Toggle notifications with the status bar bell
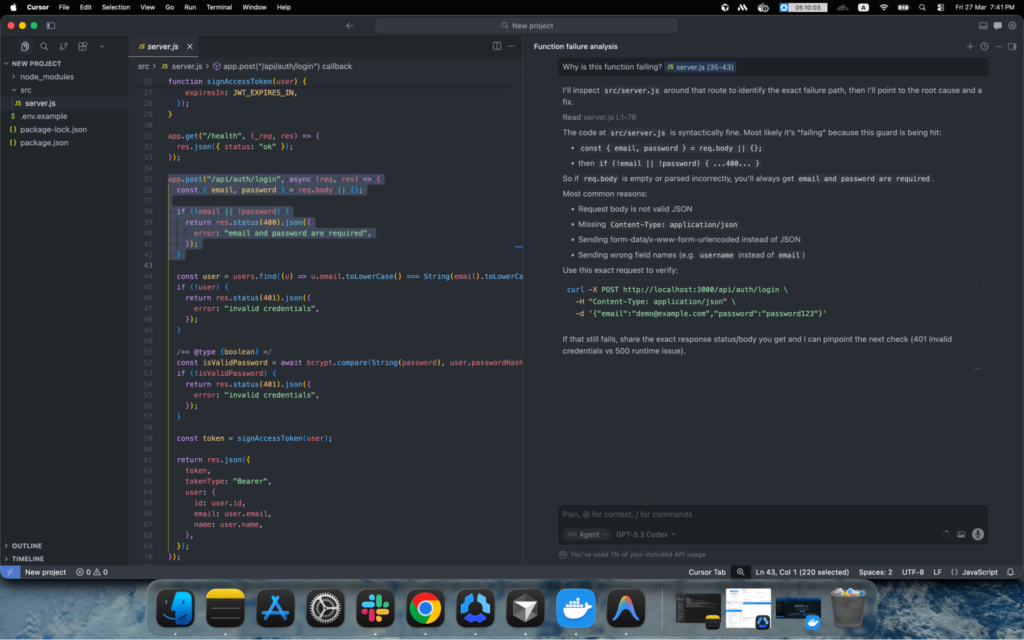The height and width of the screenshot is (640, 1024). click(1010, 572)
